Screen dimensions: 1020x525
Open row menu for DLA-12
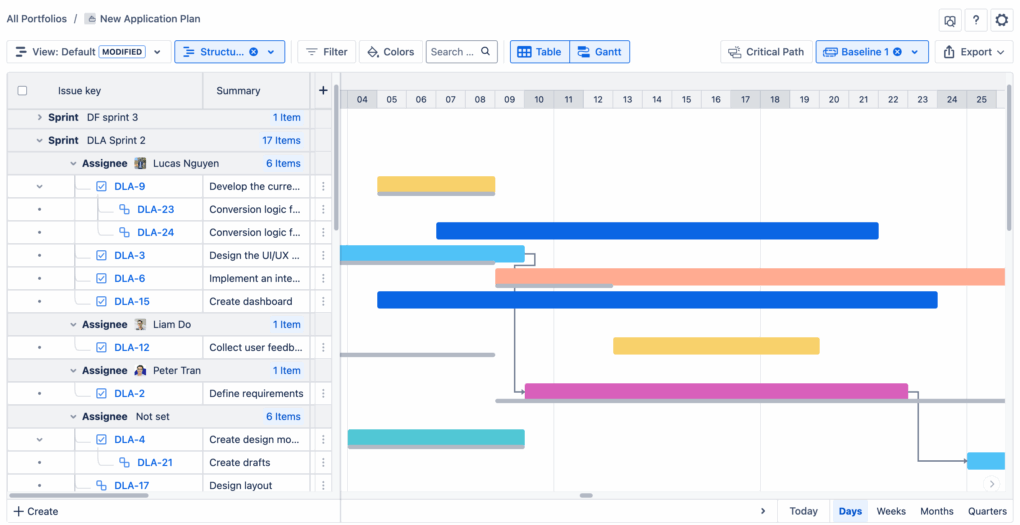323,347
